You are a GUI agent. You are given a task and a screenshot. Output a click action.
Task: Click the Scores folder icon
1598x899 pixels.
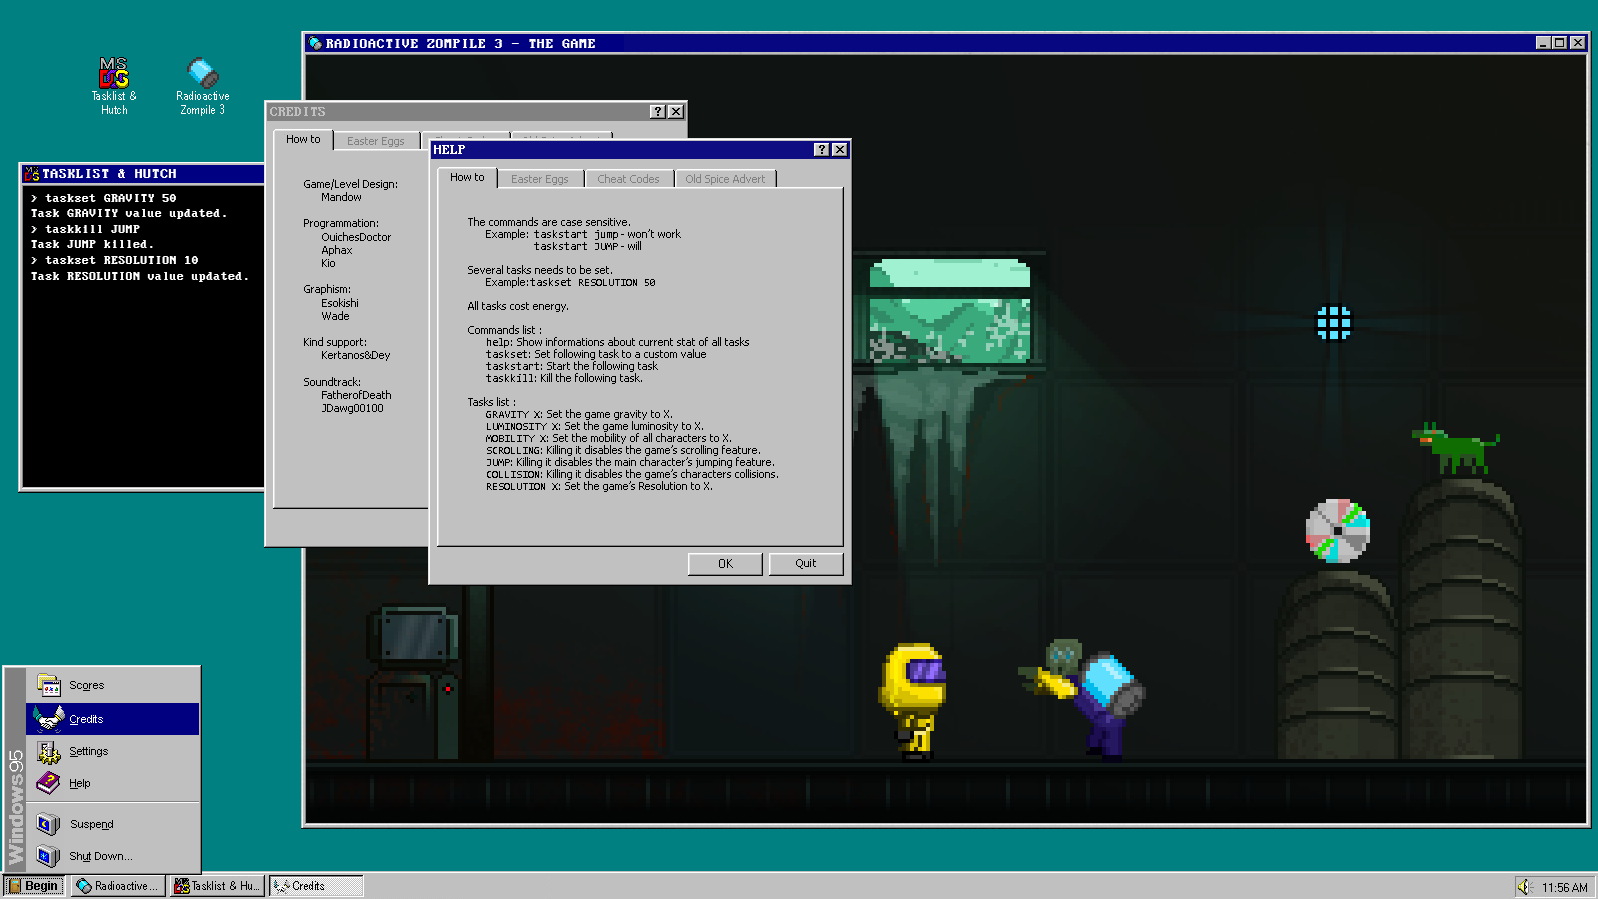49,685
